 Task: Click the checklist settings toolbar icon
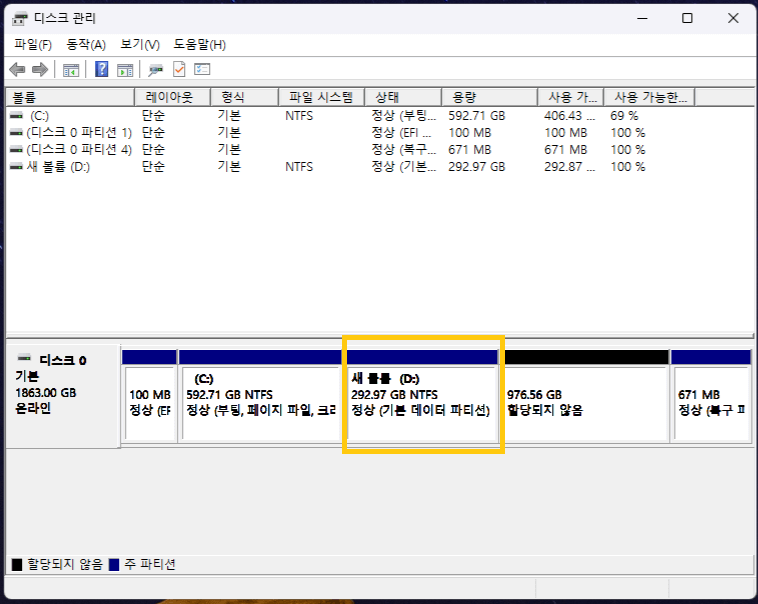point(202,69)
